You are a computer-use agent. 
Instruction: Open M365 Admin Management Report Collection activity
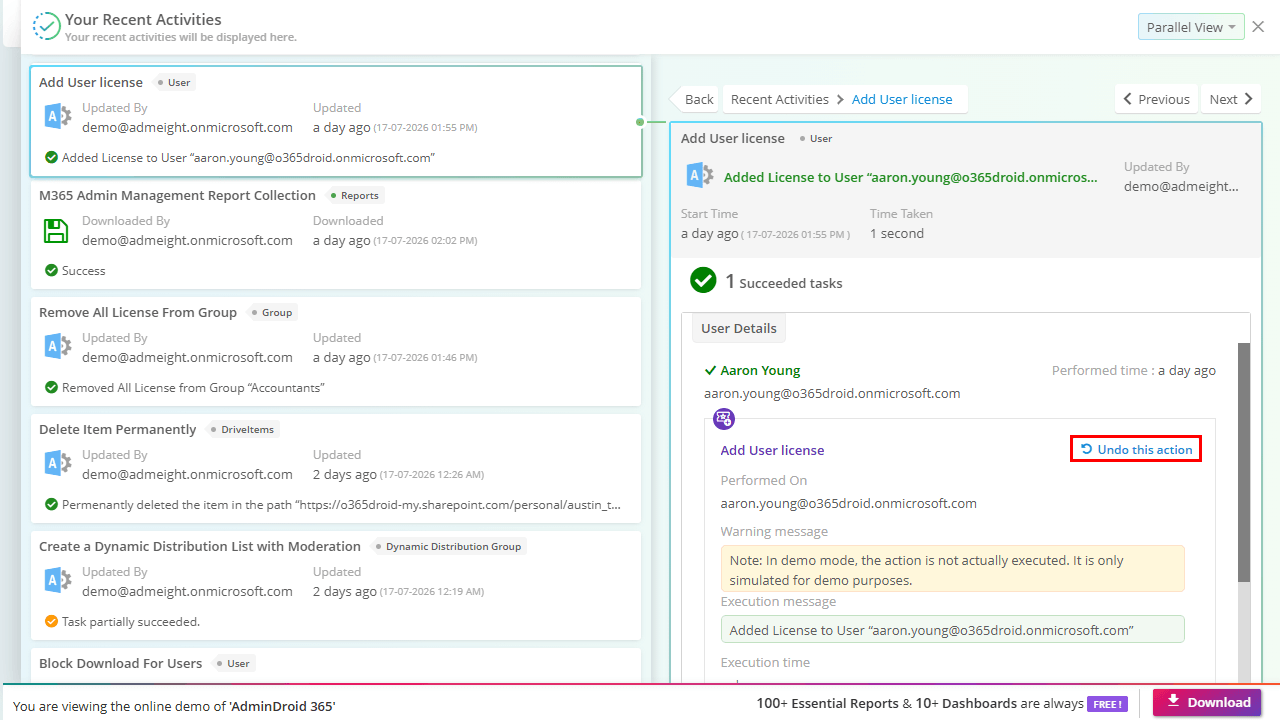coord(336,236)
